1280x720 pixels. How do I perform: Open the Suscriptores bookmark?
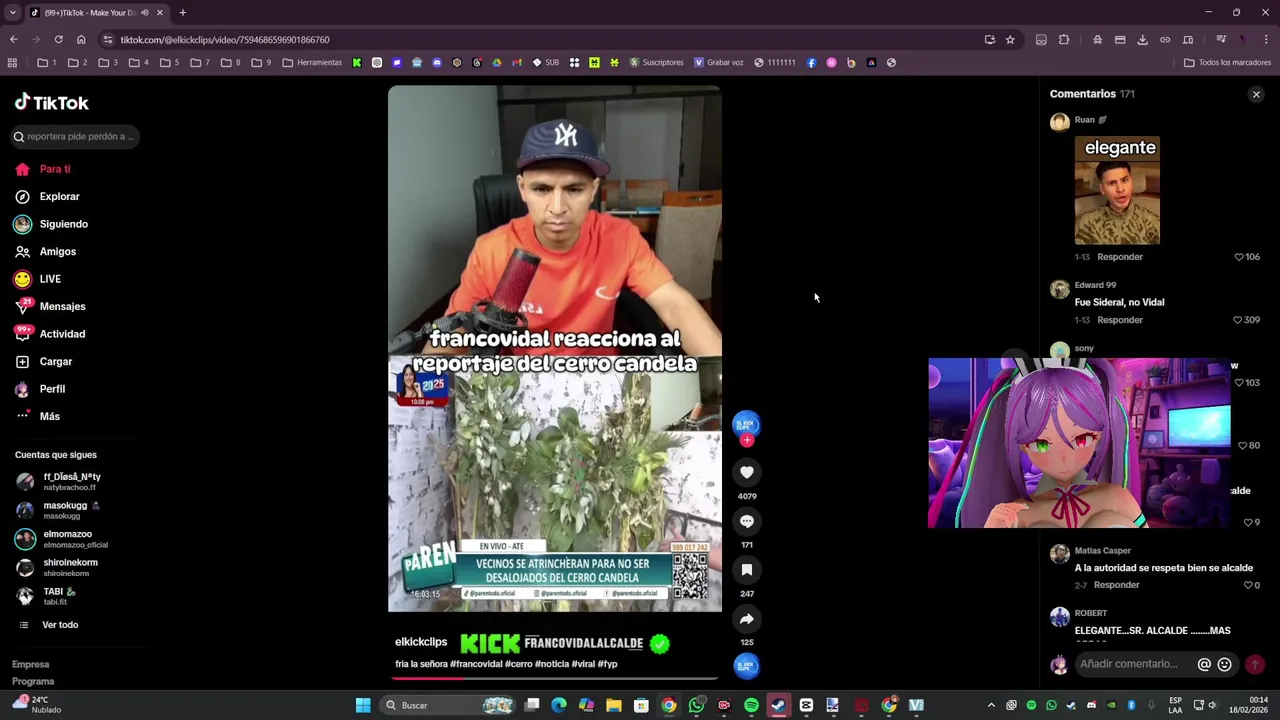656,63
